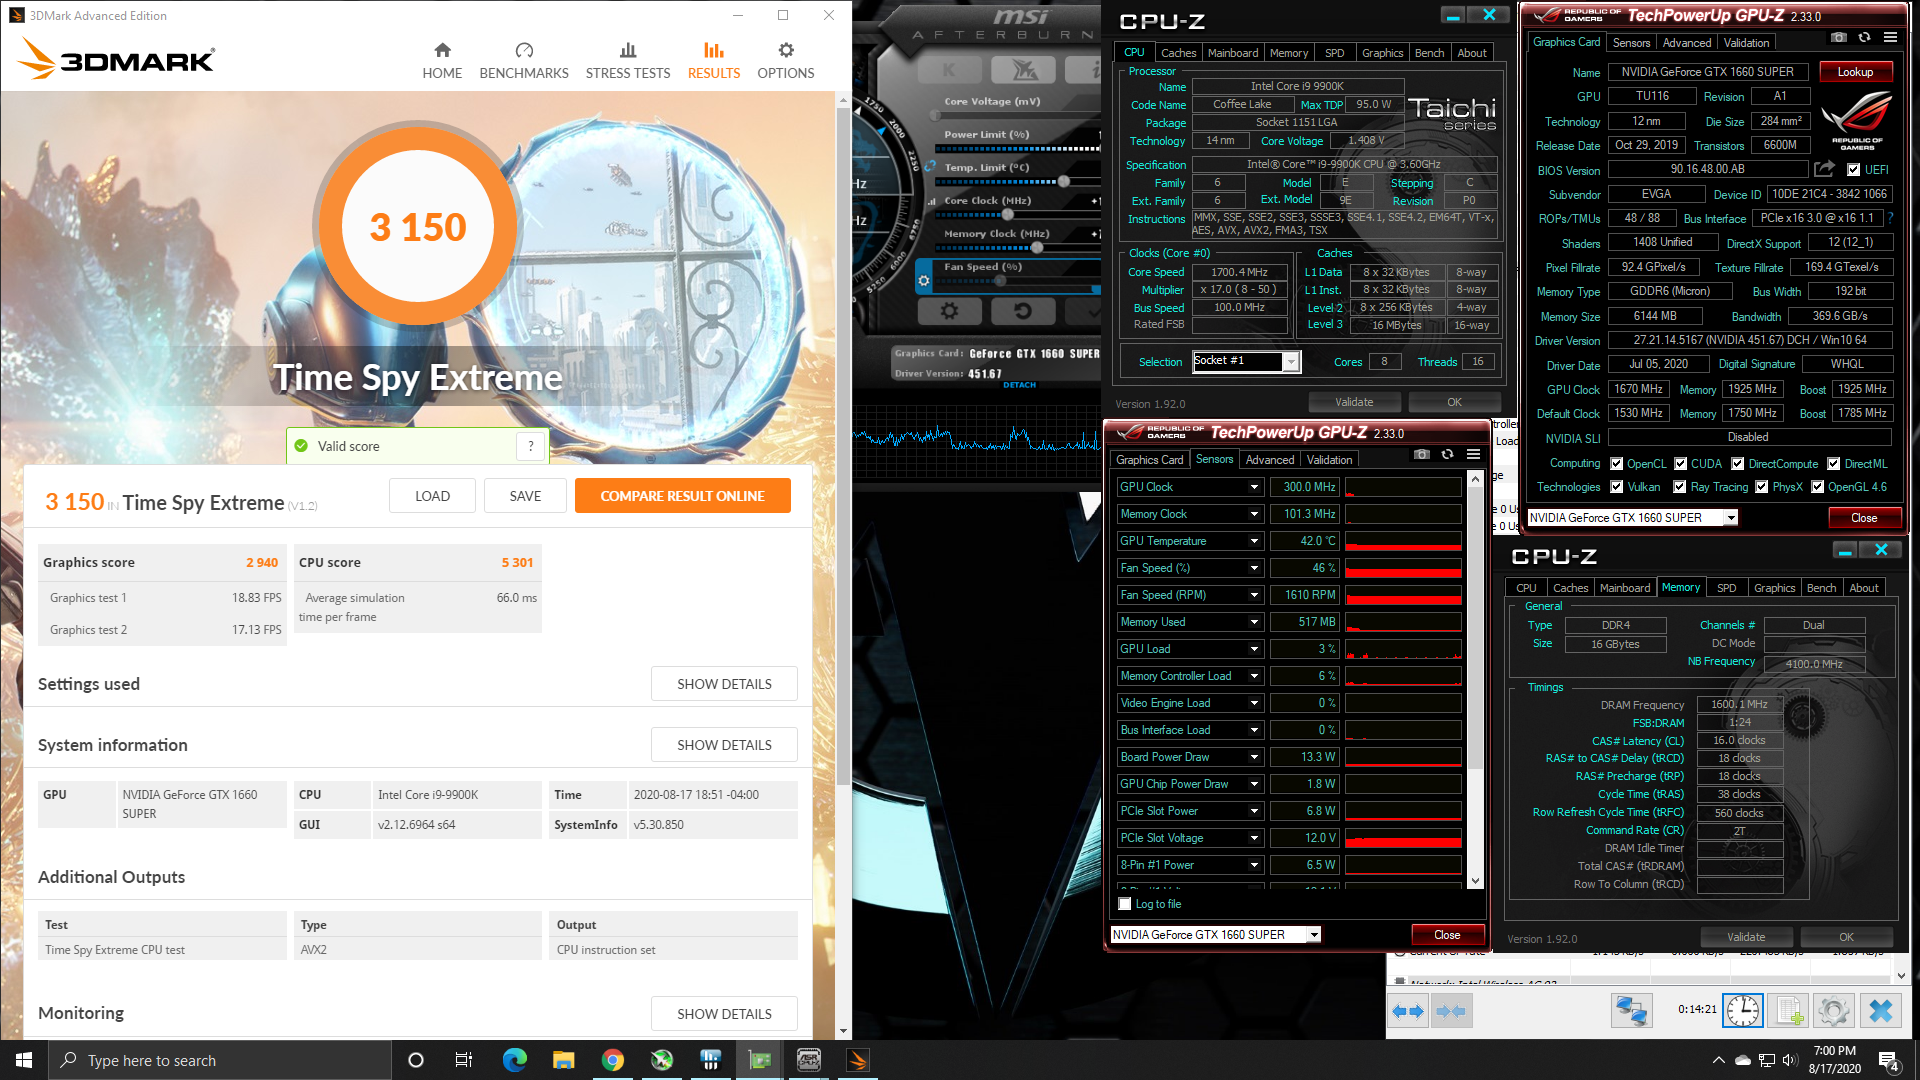
Task: Switch to Mainboard tab in top CPU-Z
Action: tap(1233, 53)
